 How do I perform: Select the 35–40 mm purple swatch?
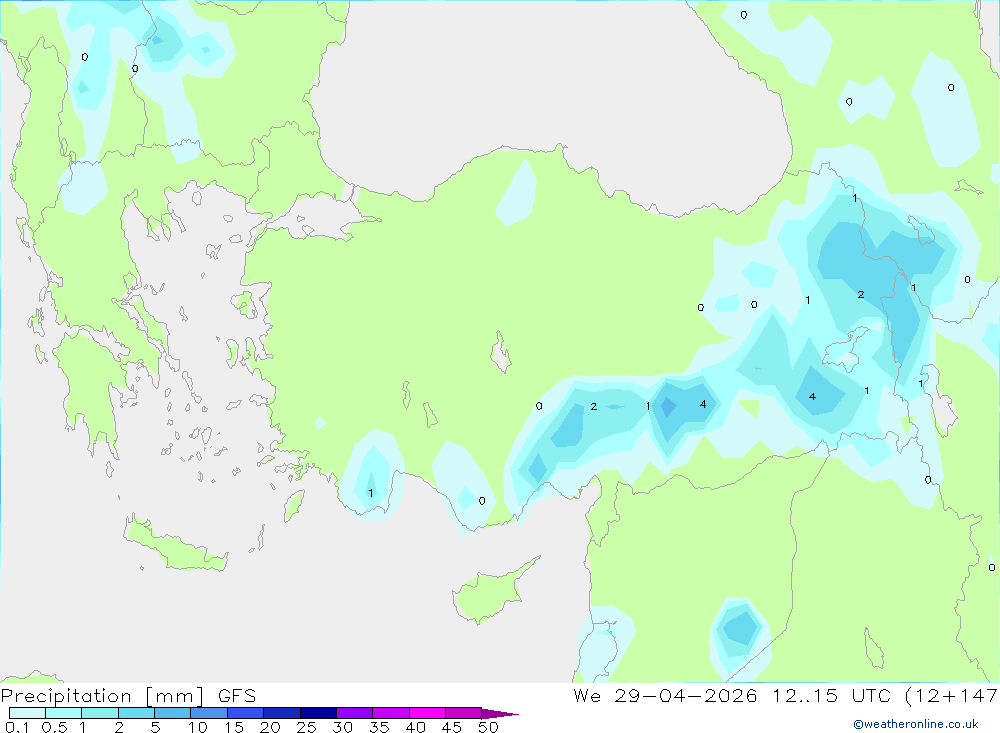coord(391,713)
